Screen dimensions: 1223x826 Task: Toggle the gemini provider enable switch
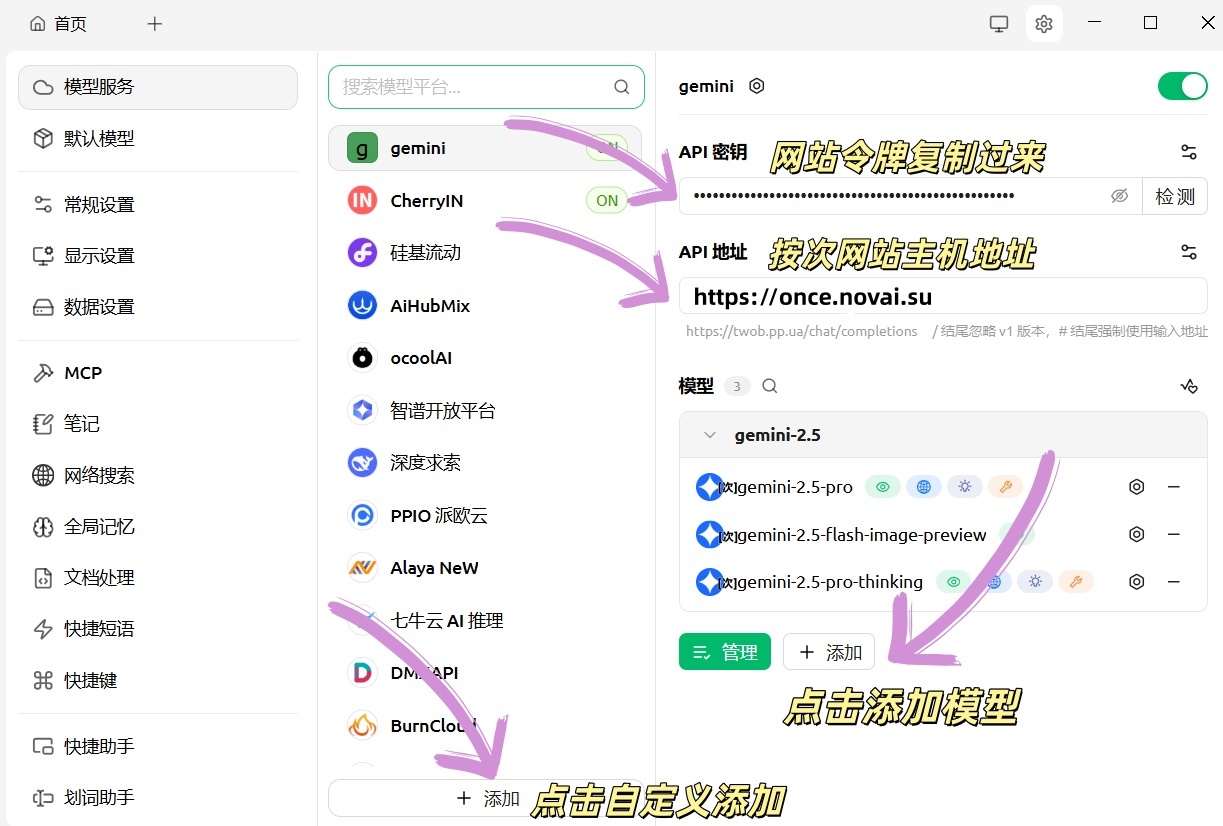(1182, 86)
